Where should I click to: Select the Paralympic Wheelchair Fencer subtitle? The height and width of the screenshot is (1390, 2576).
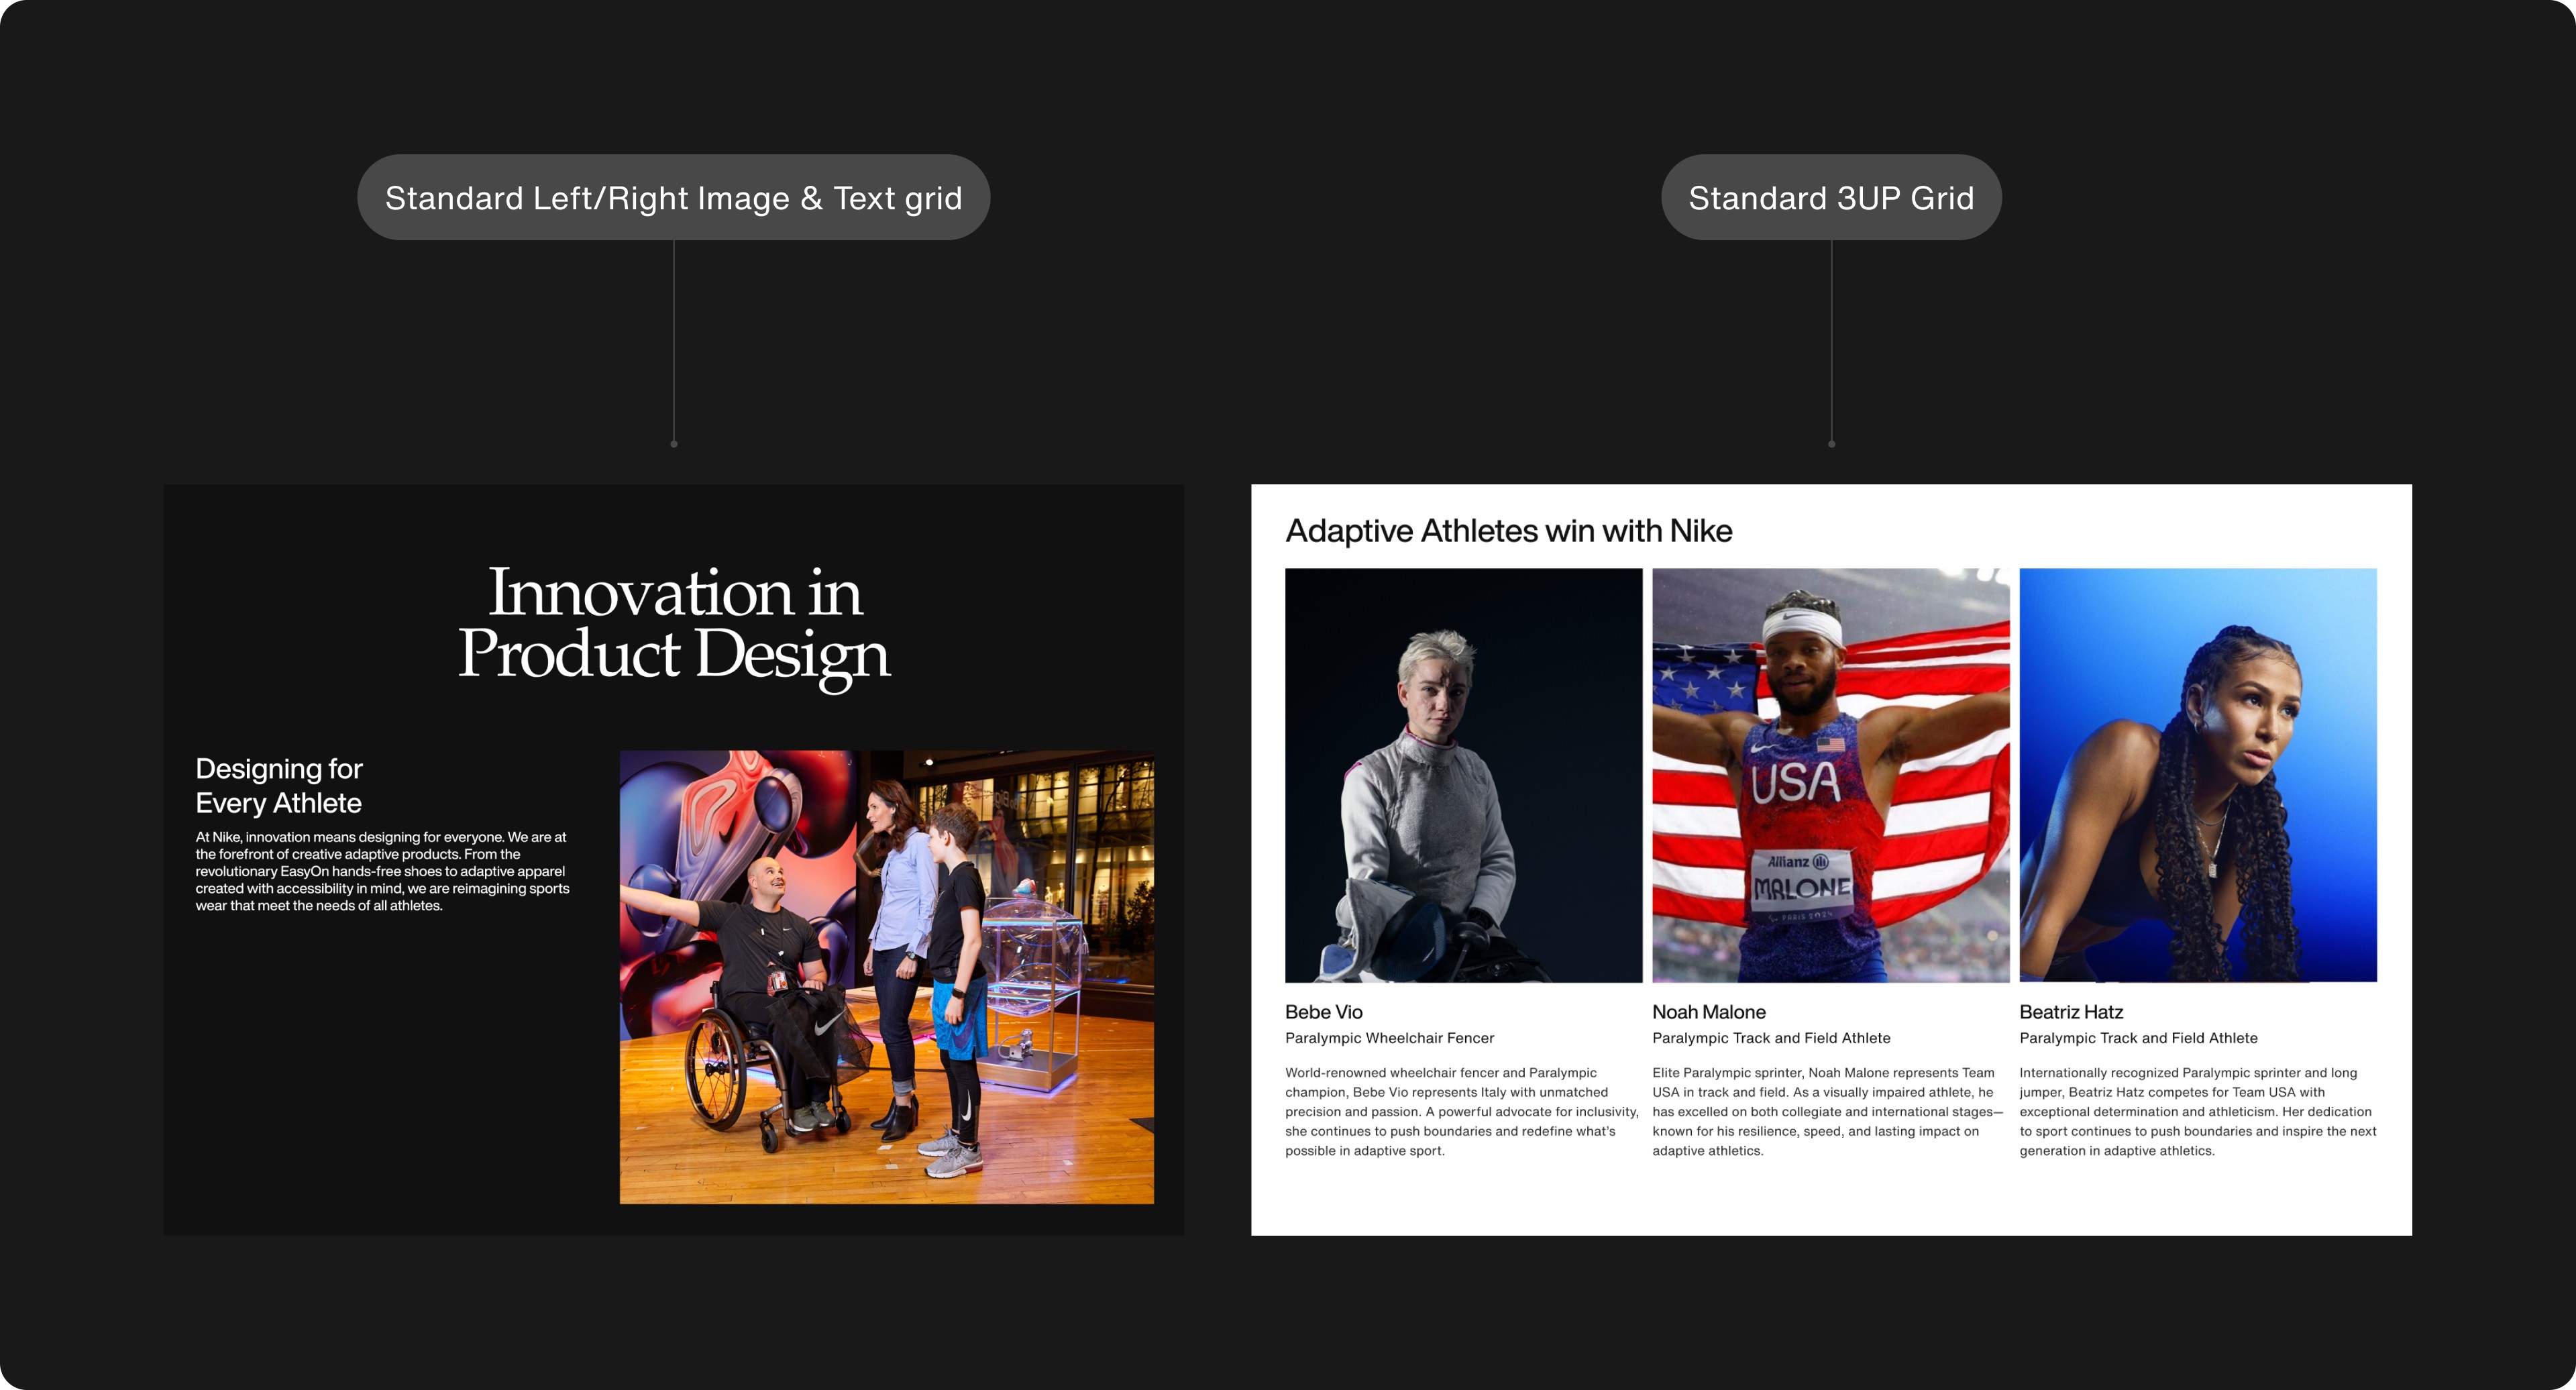pos(1389,1038)
